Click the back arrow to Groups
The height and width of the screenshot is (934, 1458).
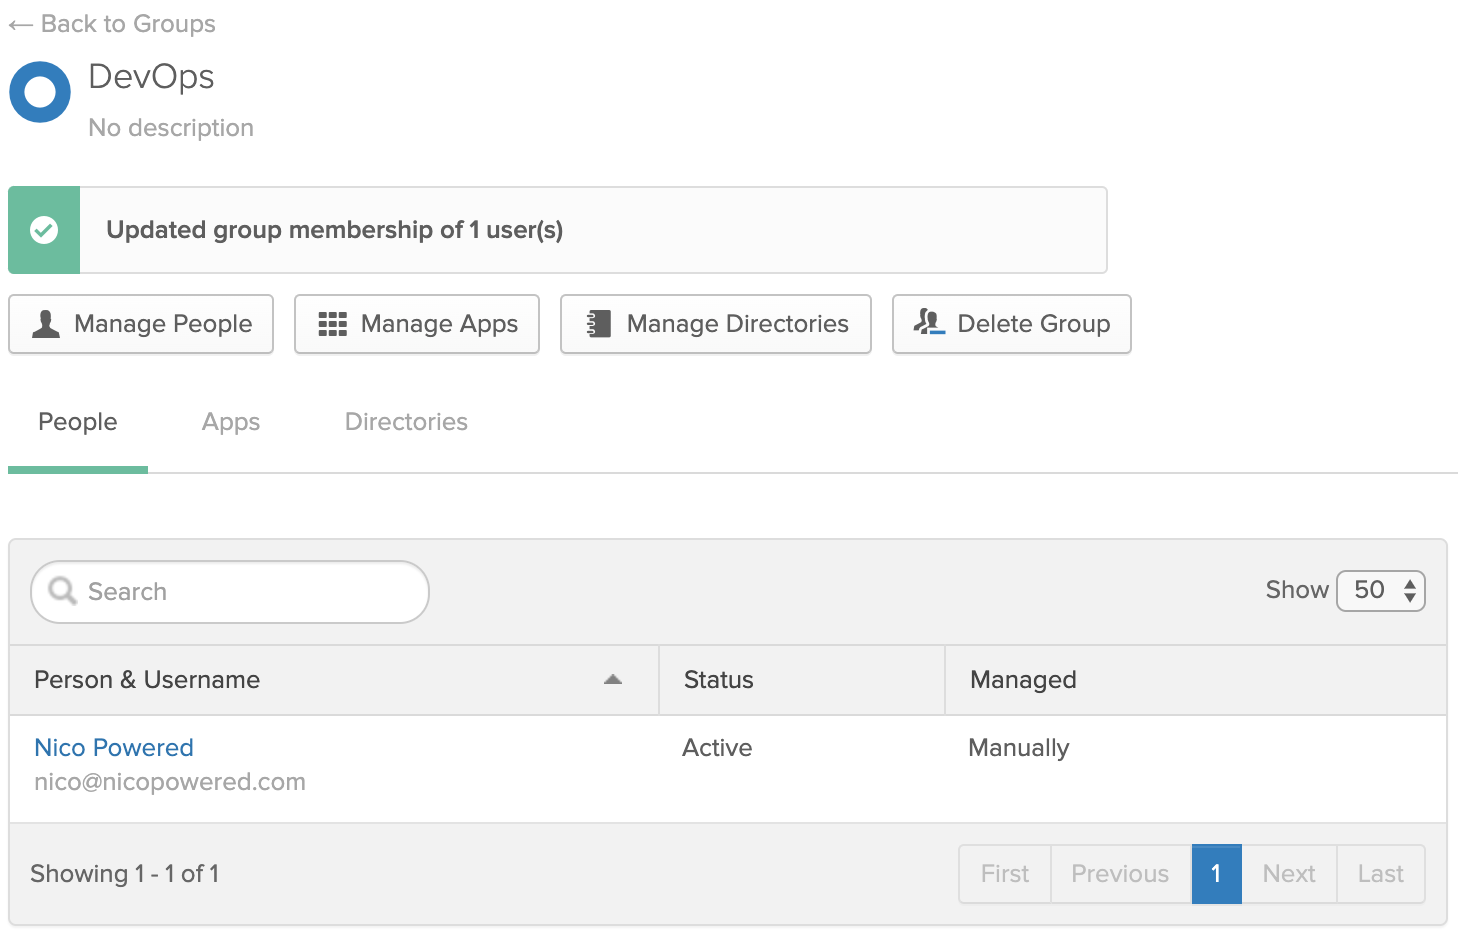click(21, 25)
